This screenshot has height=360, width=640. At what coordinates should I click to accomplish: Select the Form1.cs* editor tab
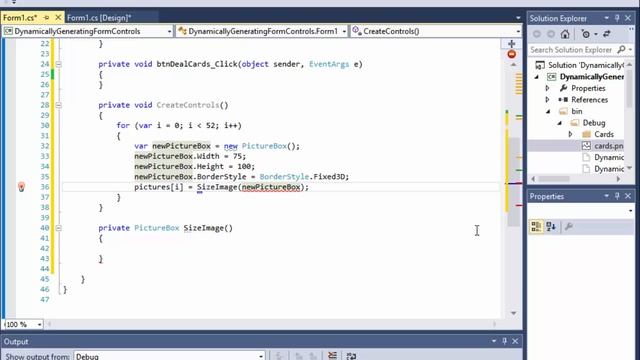coord(20,18)
